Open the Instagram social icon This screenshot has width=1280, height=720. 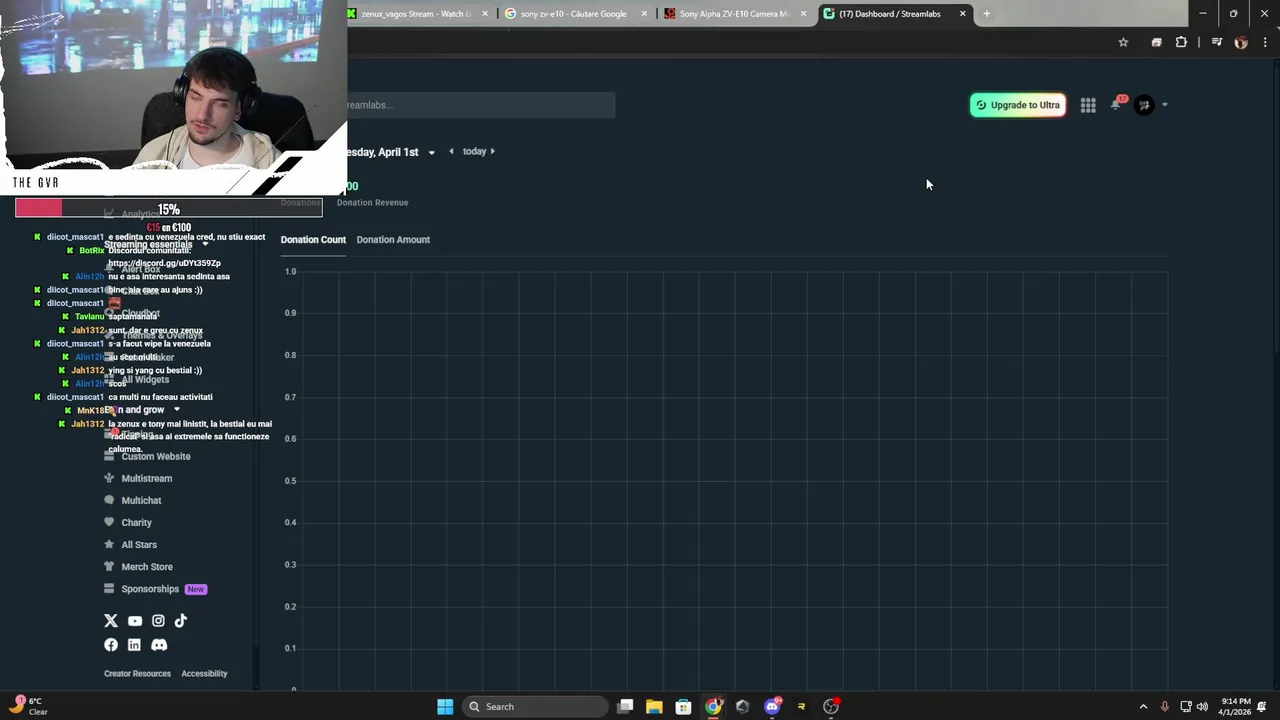[158, 621]
